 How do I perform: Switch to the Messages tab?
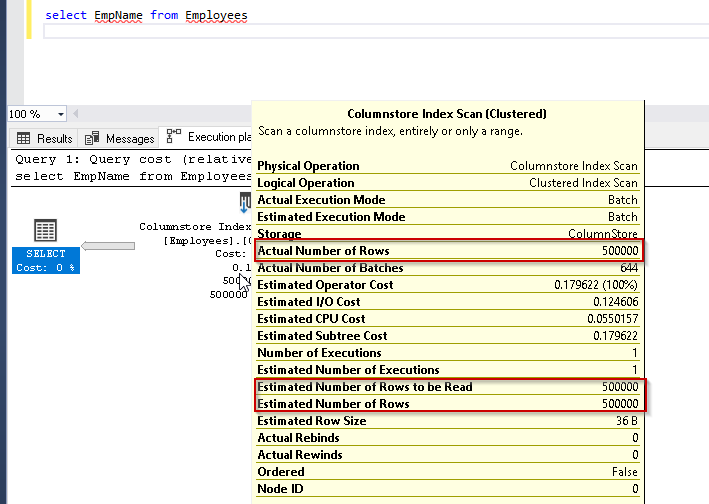(x=130, y=138)
